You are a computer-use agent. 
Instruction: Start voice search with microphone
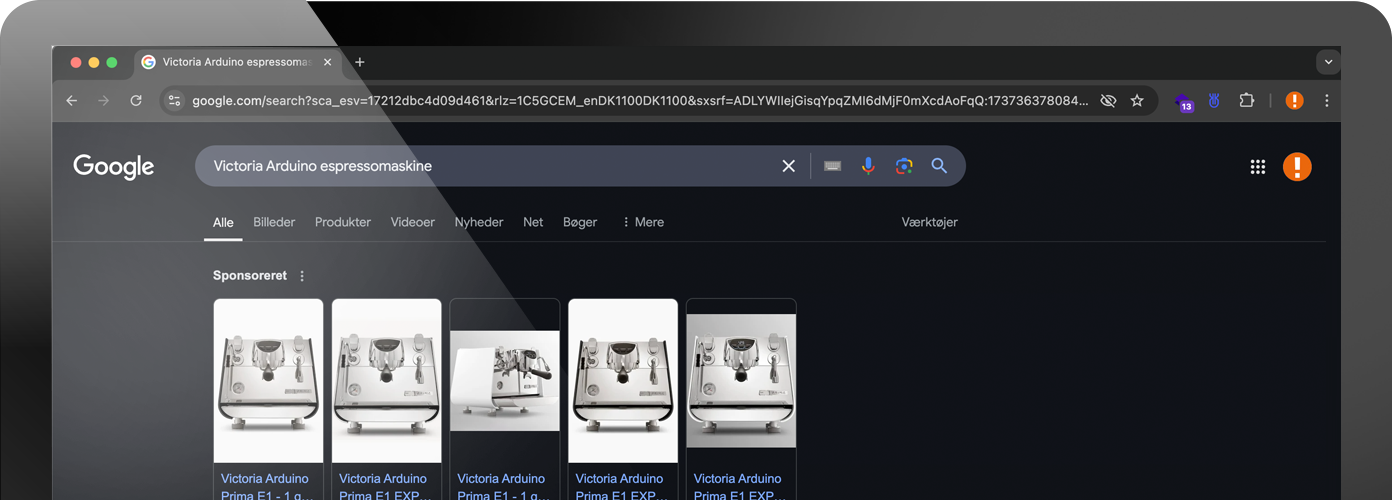(868, 166)
